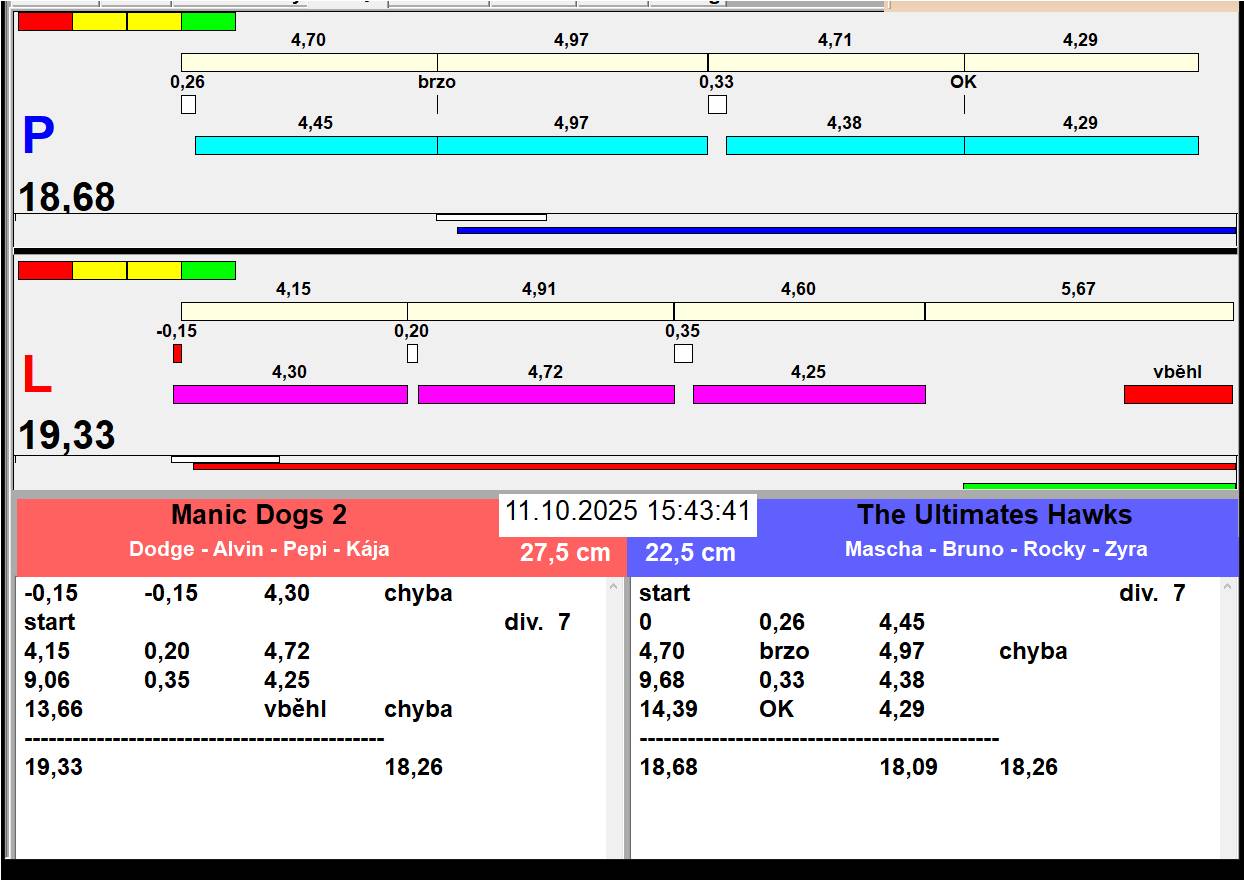Click 9,06 in Manic Dogs 2 list
The width and height of the screenshot is (1244, 880).
pyautogui.click(x=47, y=680)
